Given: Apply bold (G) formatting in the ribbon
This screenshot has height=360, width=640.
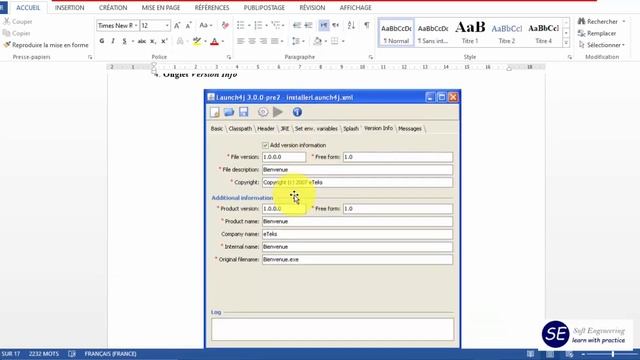Looking at the screenshot, I should 102,41.
